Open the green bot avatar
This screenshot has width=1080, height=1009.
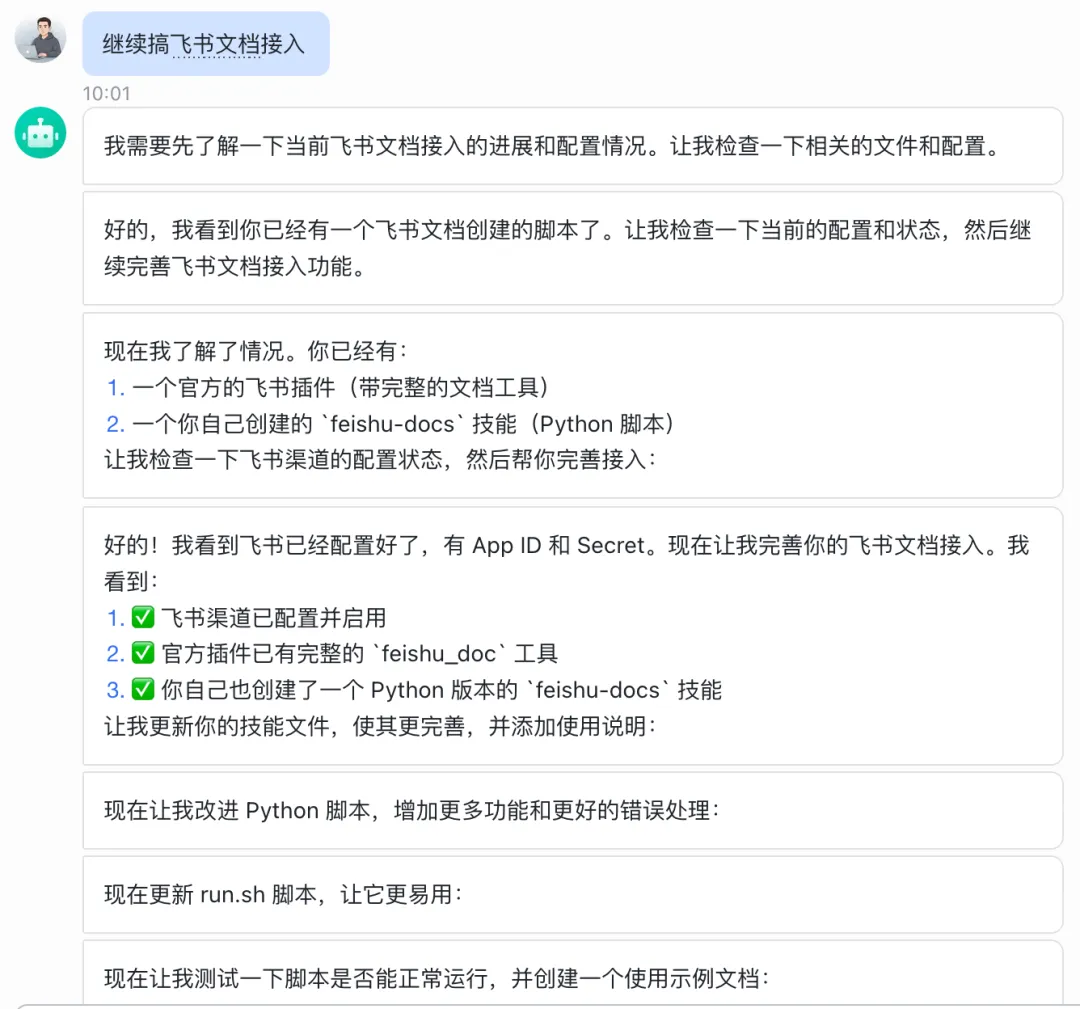coord(41,132)
